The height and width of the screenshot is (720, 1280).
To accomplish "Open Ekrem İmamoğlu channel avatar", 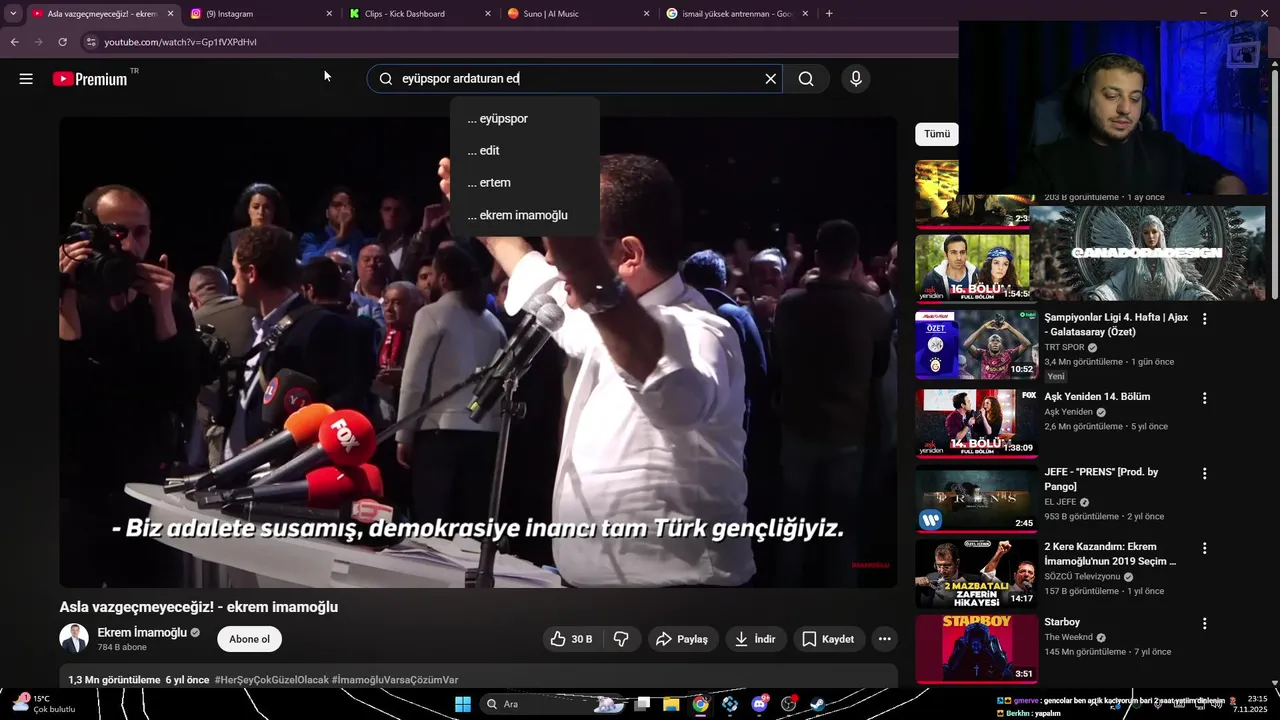I will click(x=74, y=638).
